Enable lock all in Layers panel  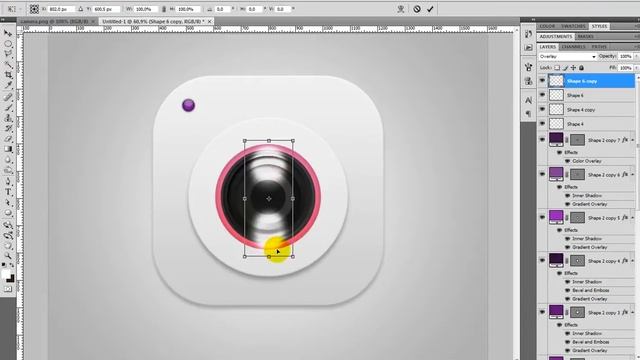click(x=581, y=68)
